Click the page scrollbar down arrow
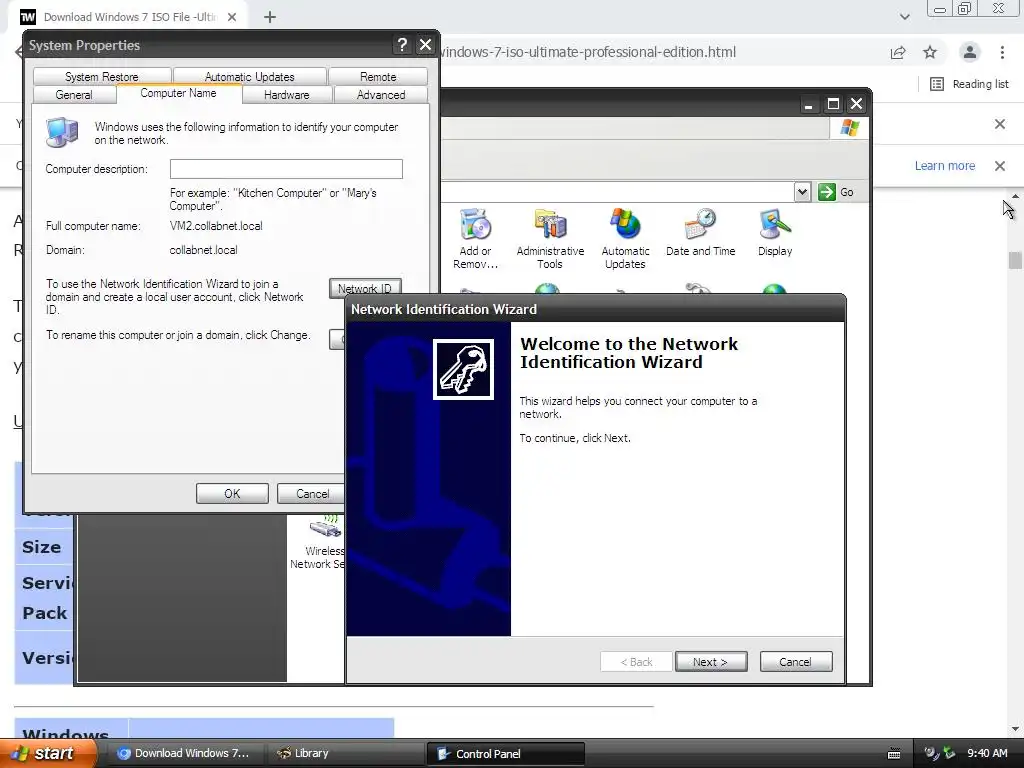The image size is (1024, 768). 1015,729
